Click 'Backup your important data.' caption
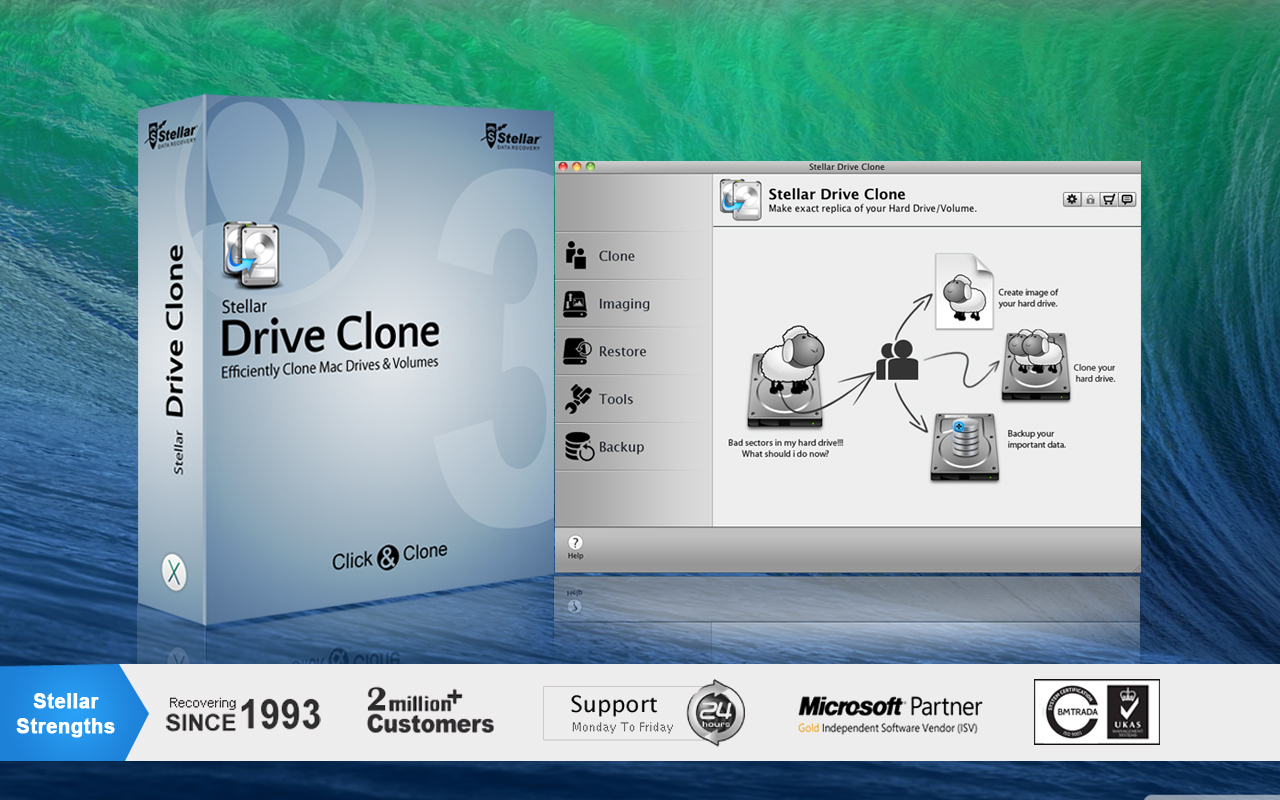Screen dimensions: 1280x800 click(x=1036, y=439)
